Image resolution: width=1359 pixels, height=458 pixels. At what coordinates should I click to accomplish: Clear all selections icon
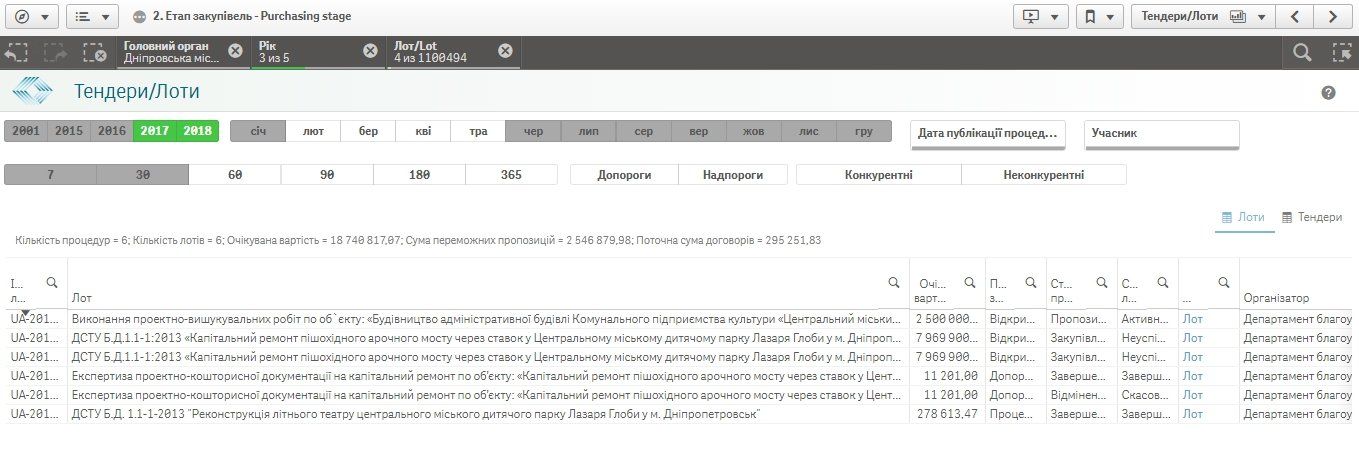coord(94,53)
